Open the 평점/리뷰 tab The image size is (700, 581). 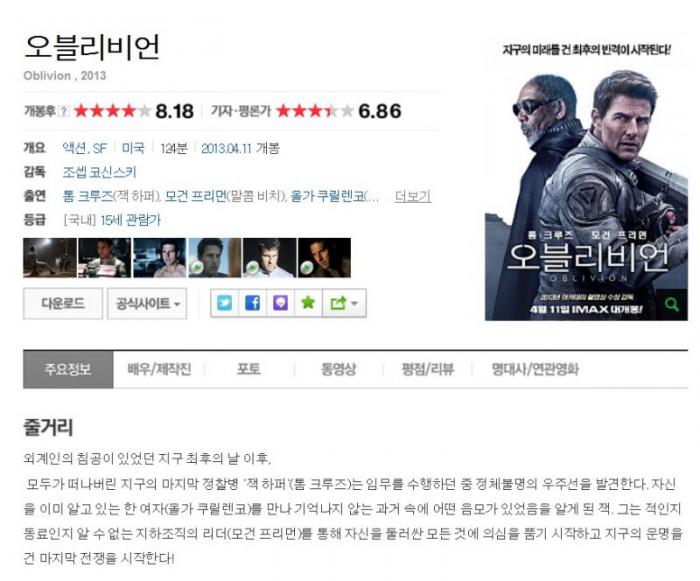[428, 369]
